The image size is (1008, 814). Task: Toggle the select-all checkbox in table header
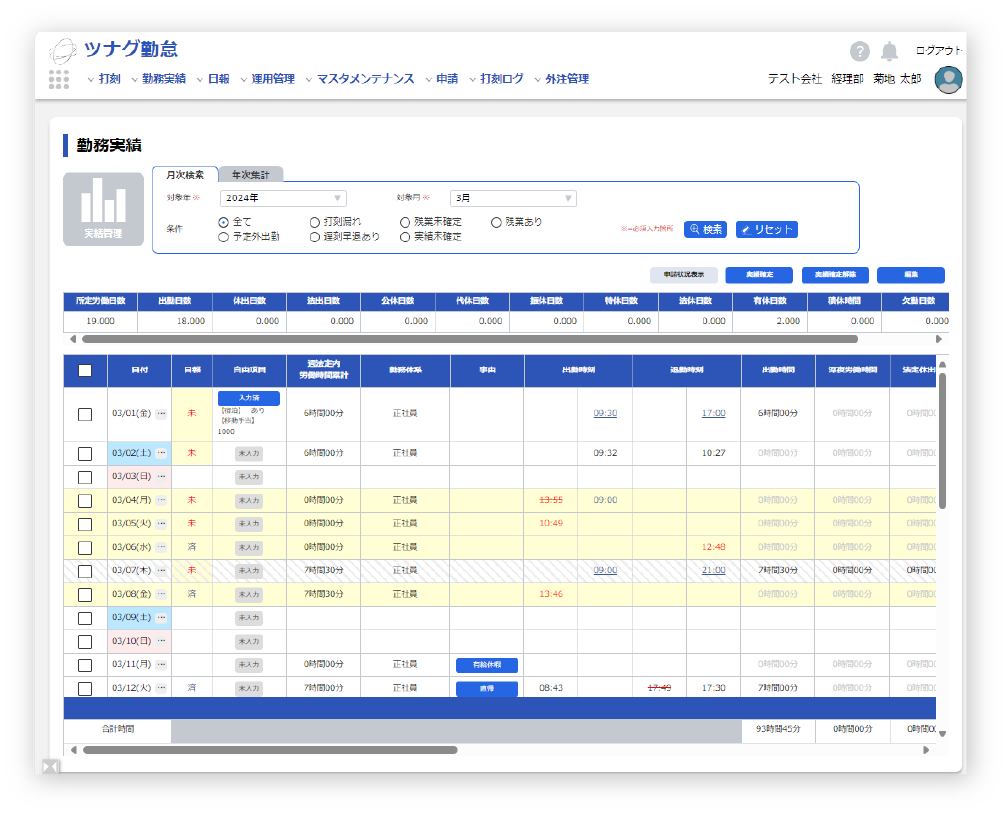pyautogui.click(x=85, y=371)
